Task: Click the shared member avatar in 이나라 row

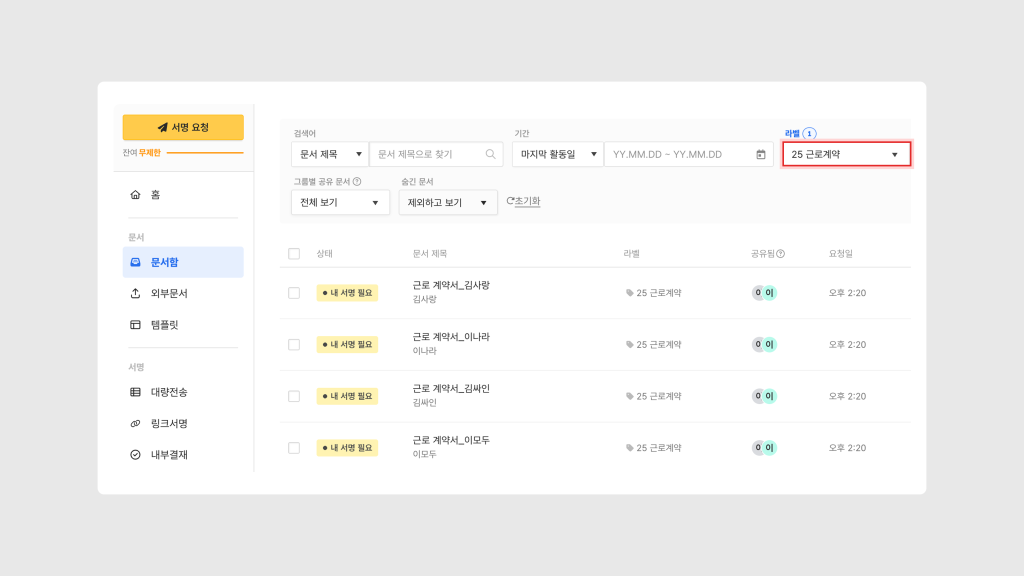Action: [764, 344]
